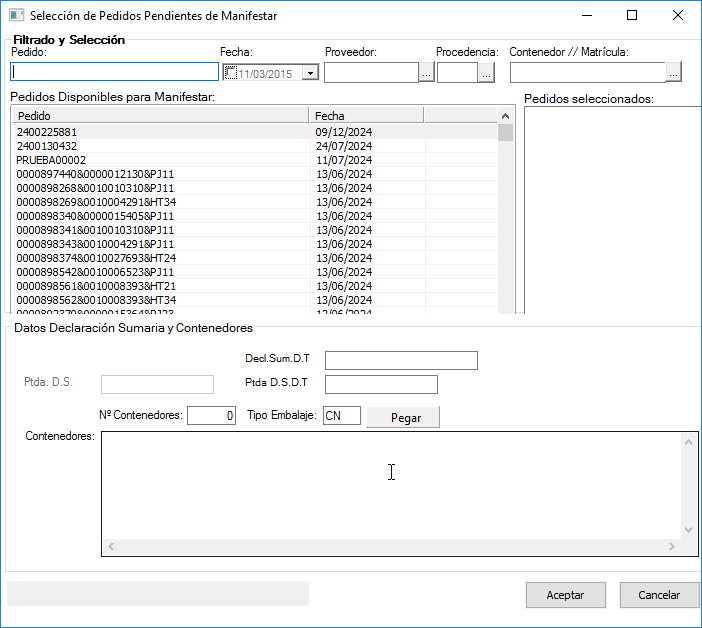
Task: Click the order list scroll-up arrow
Action: click(506, 116)
